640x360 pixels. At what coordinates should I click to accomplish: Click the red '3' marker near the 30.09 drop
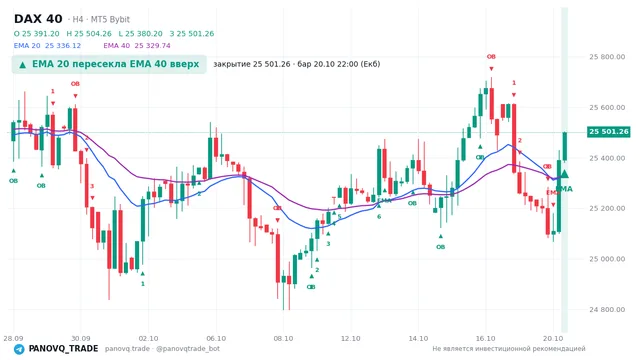(x=92, y=186)
